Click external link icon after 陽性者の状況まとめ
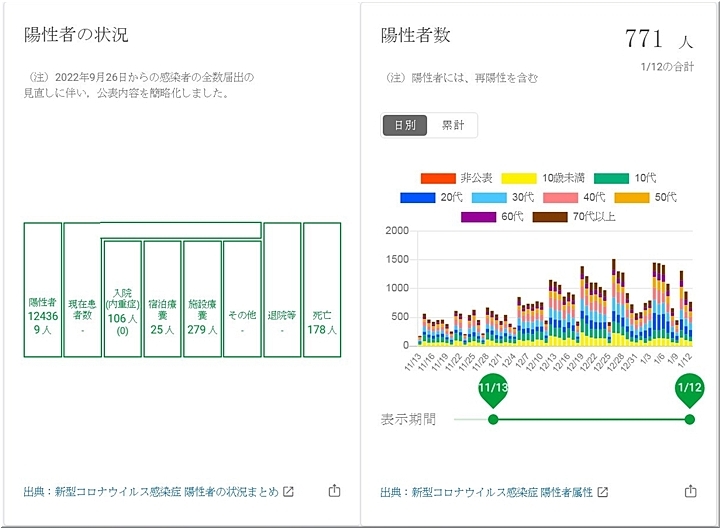The width and height of the screenshot is (720, 528). pyautogui.click(x=289, y=492)
